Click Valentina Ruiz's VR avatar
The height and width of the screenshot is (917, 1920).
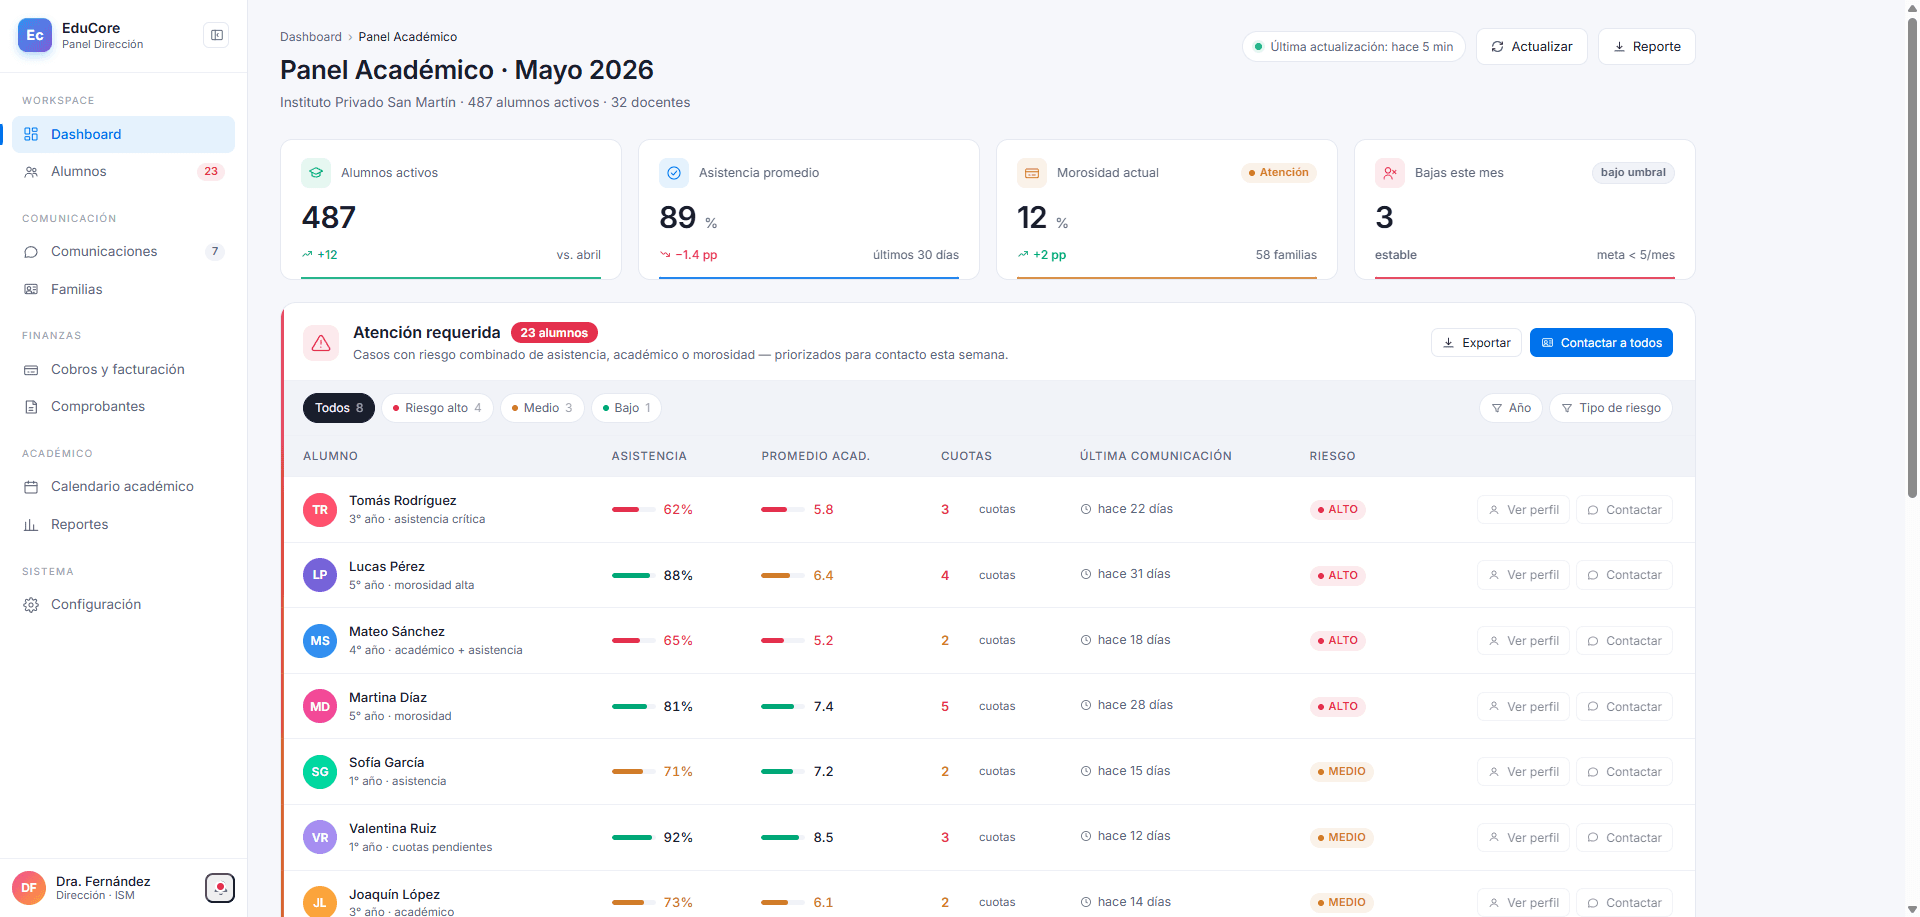pos(320,838)
